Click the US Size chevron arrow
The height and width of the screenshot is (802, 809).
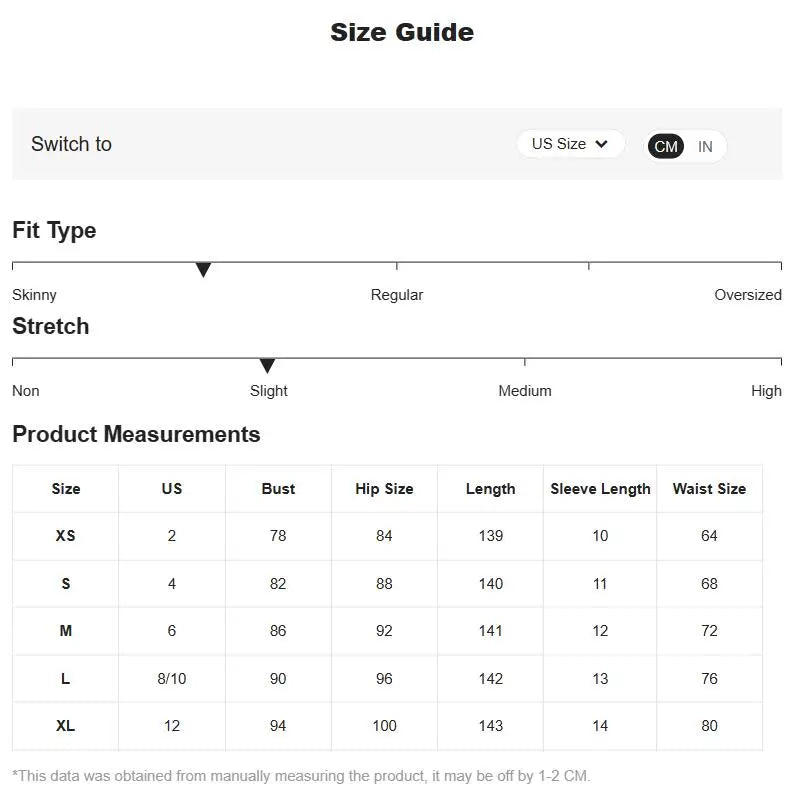click(601, 144)
